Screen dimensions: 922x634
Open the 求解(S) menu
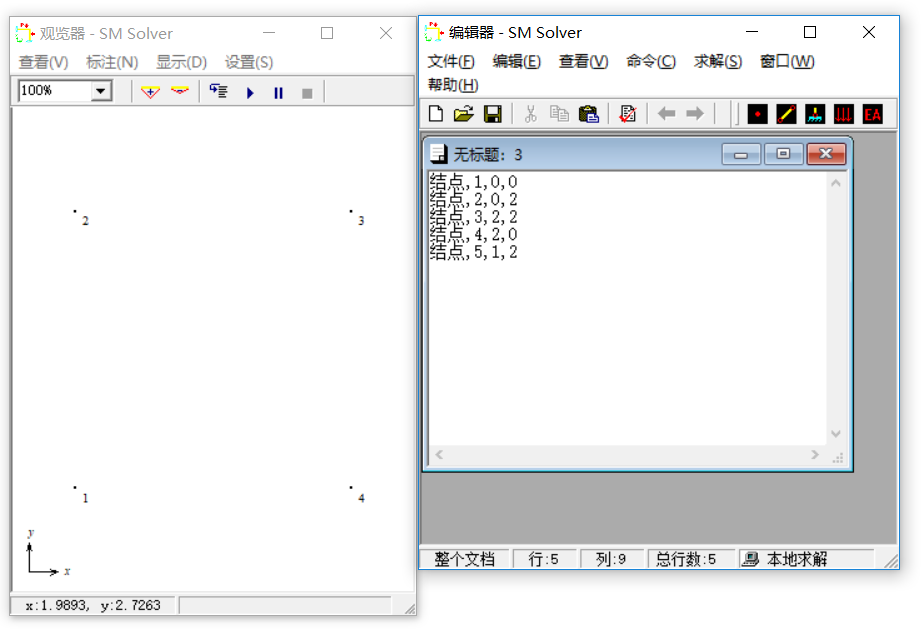tap(718, 61)
